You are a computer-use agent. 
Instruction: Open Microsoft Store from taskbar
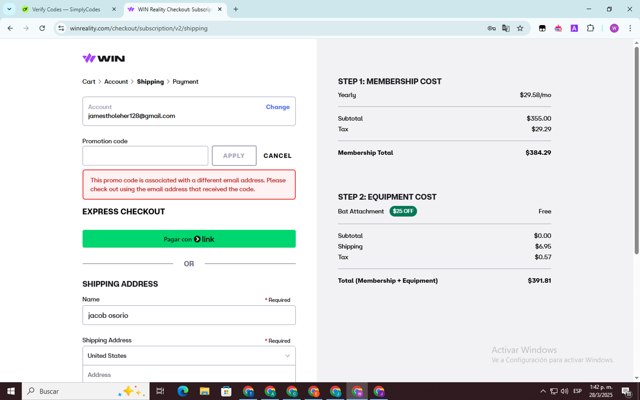pos(226,391)
